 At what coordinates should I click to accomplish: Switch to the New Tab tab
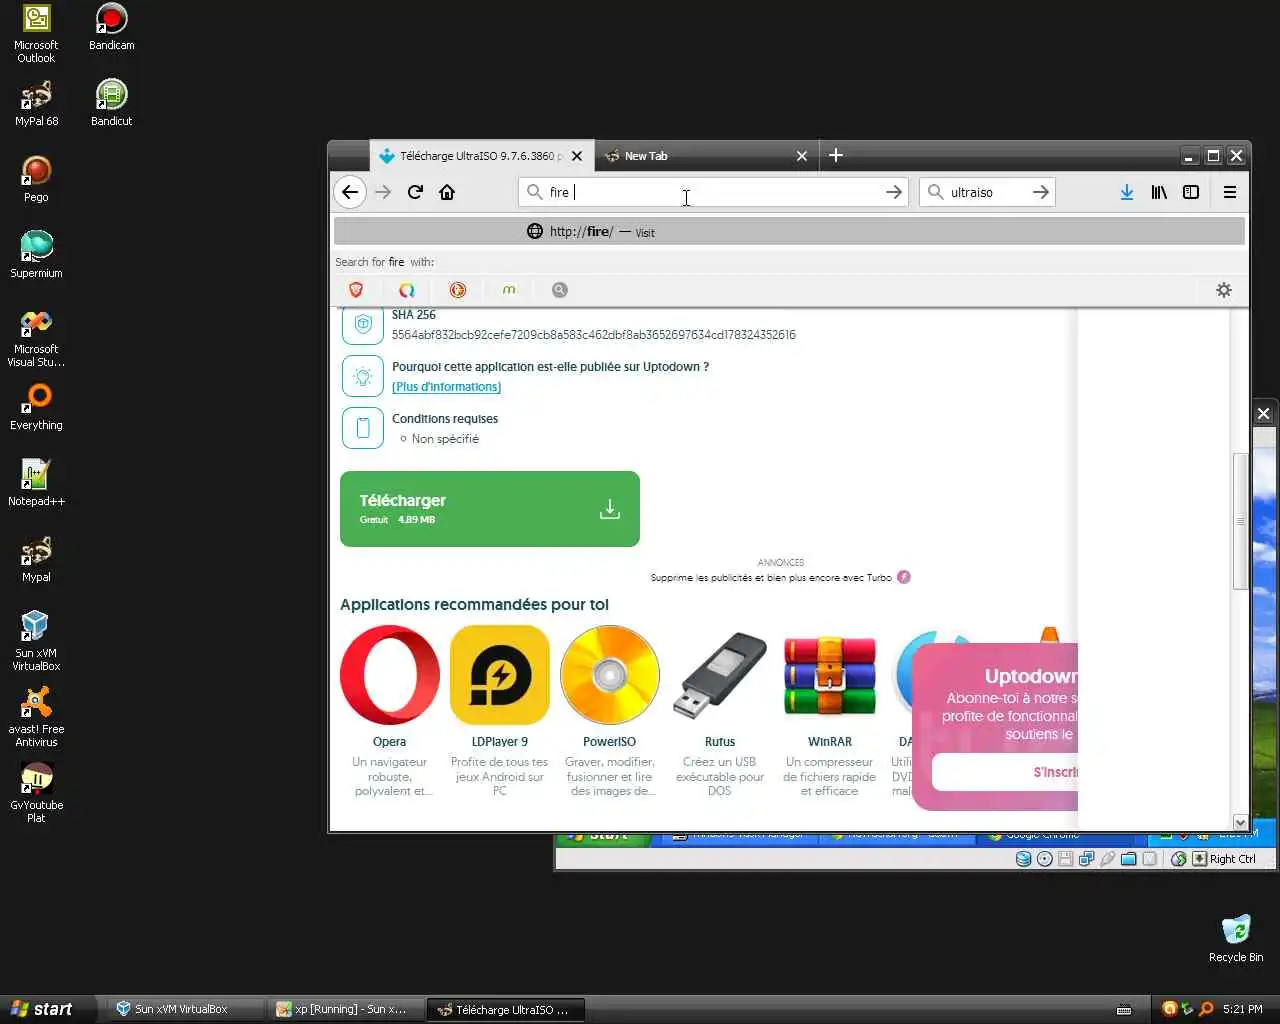point(706,156)
